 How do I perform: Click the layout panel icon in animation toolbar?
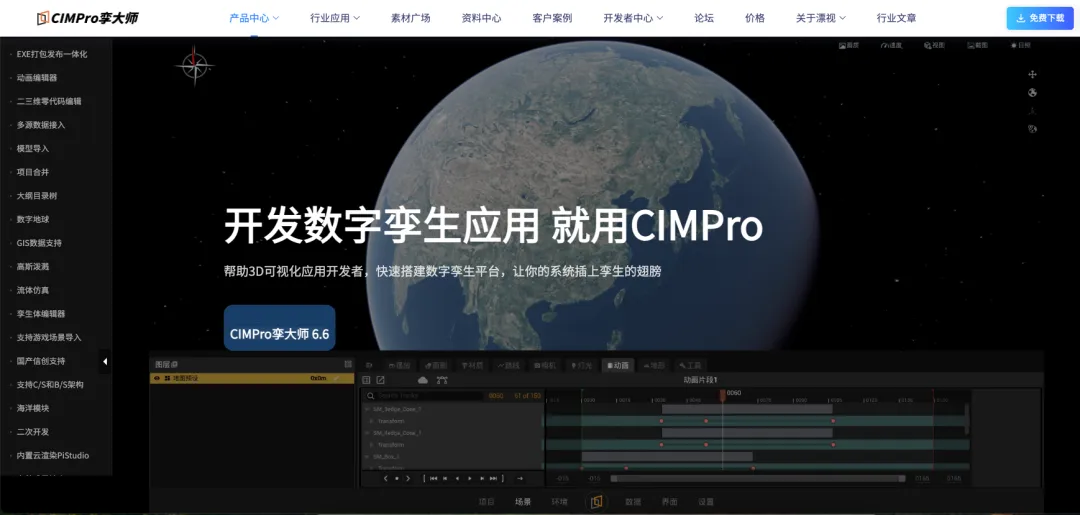coord(366,380)
